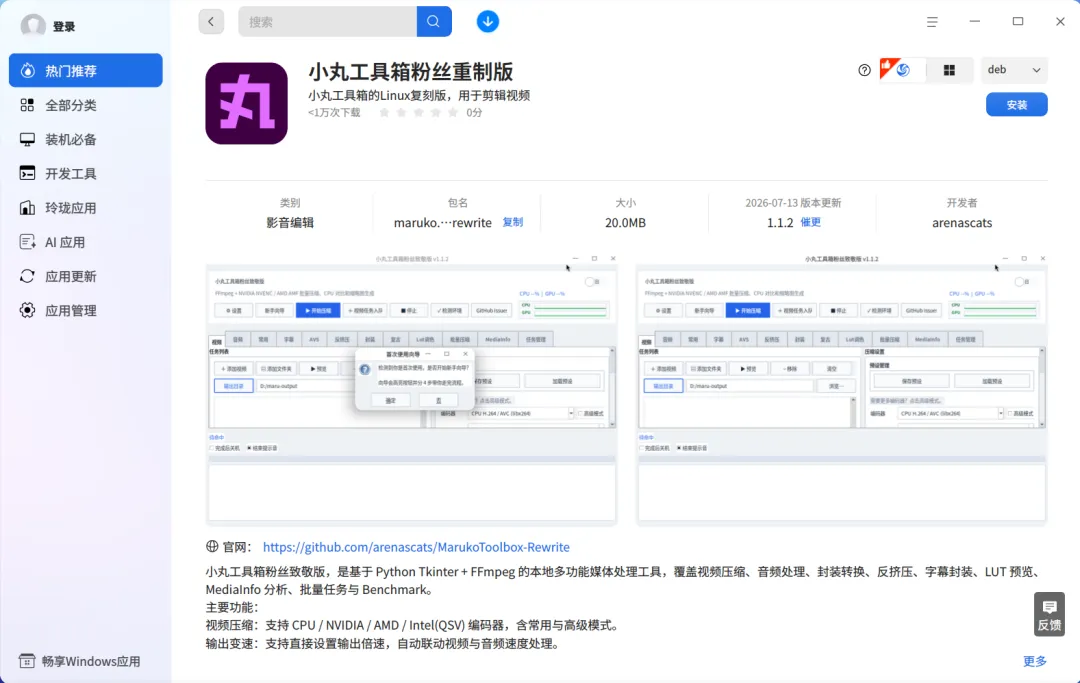Click the category value 影音编辑
This screenshot has height=683, width=1080.
290,222
